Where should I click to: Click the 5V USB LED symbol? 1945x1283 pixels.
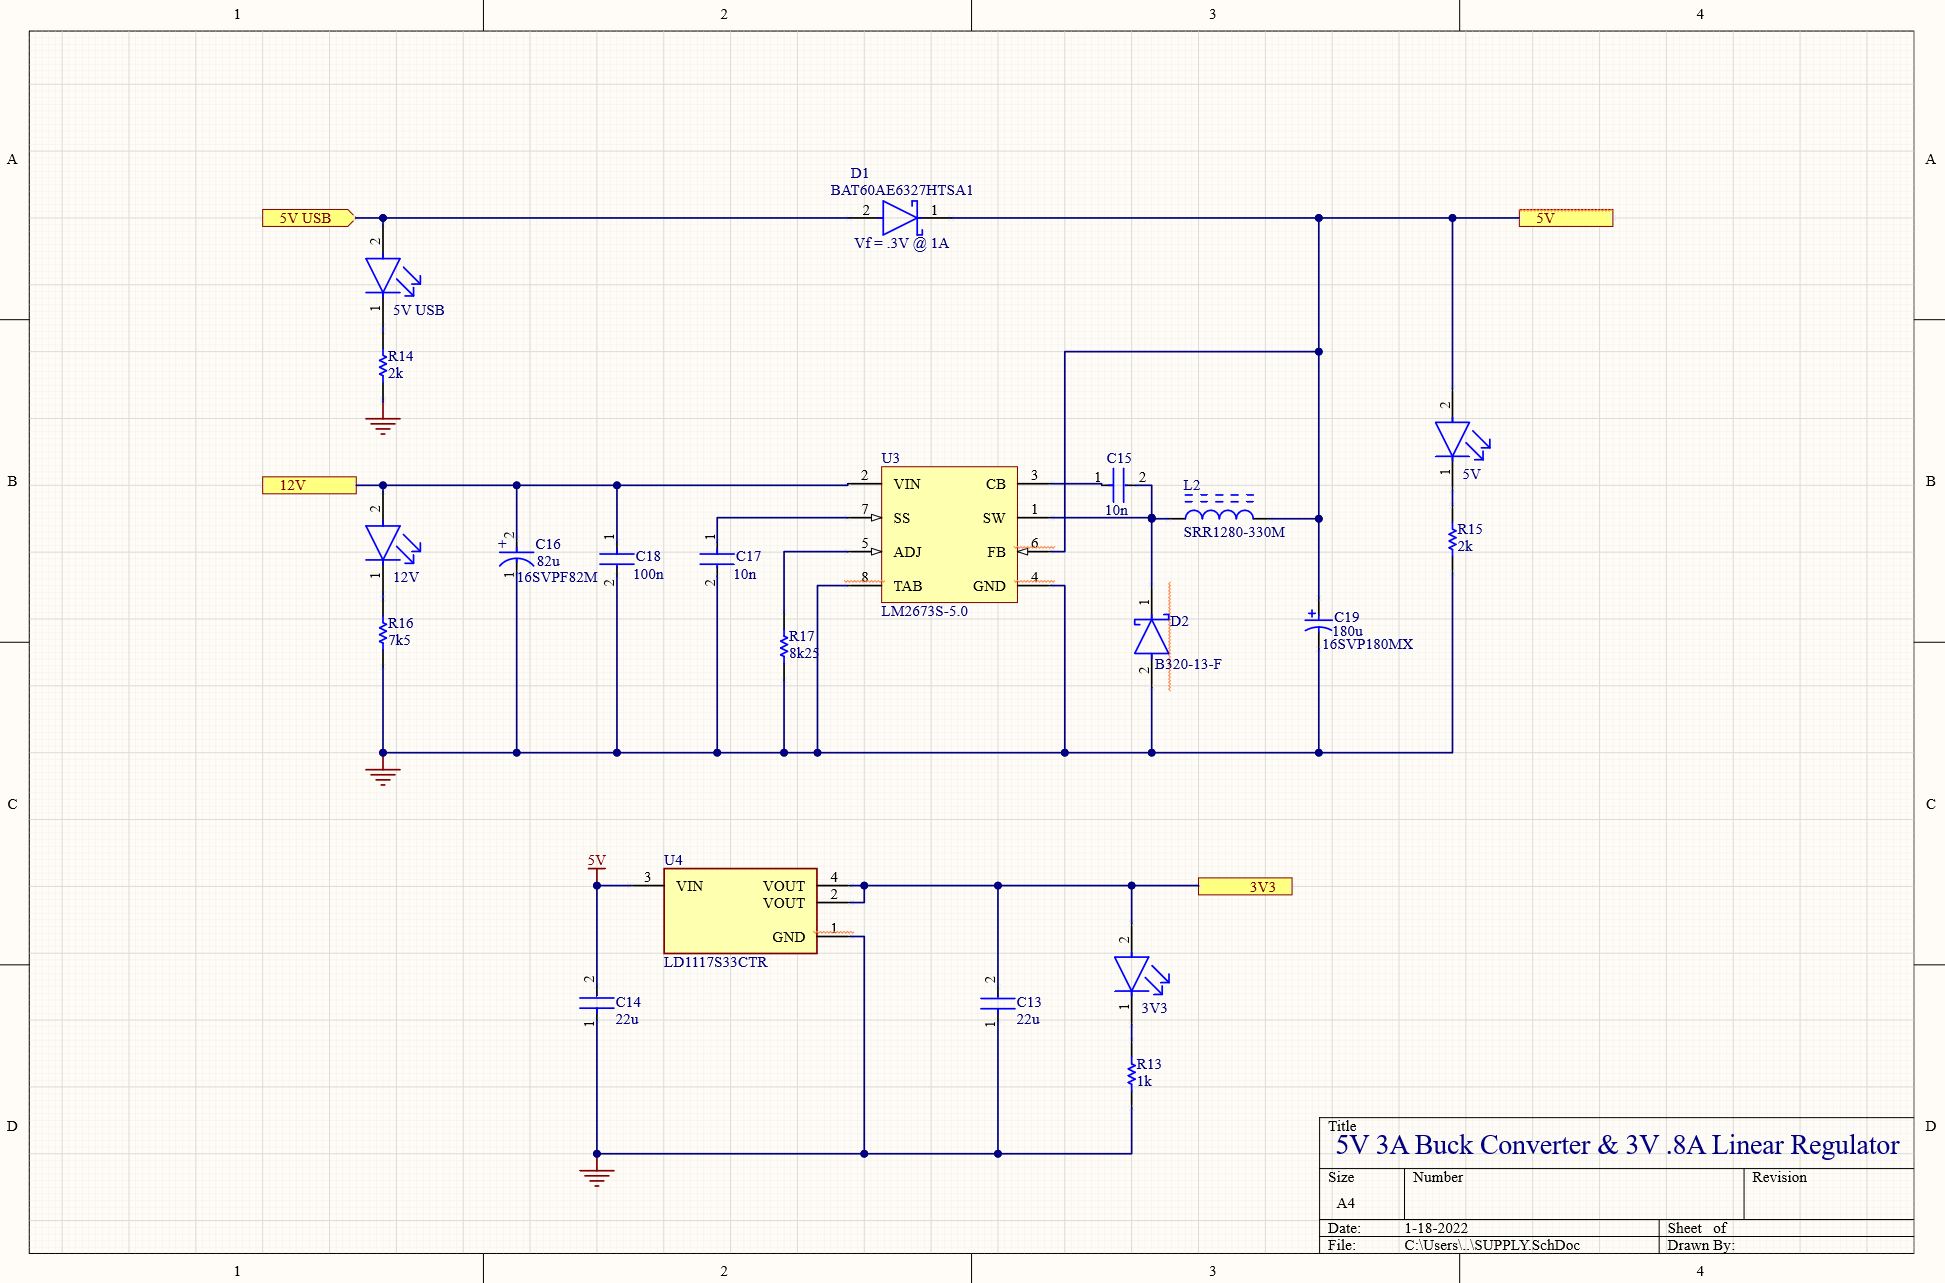pos(383,275)
